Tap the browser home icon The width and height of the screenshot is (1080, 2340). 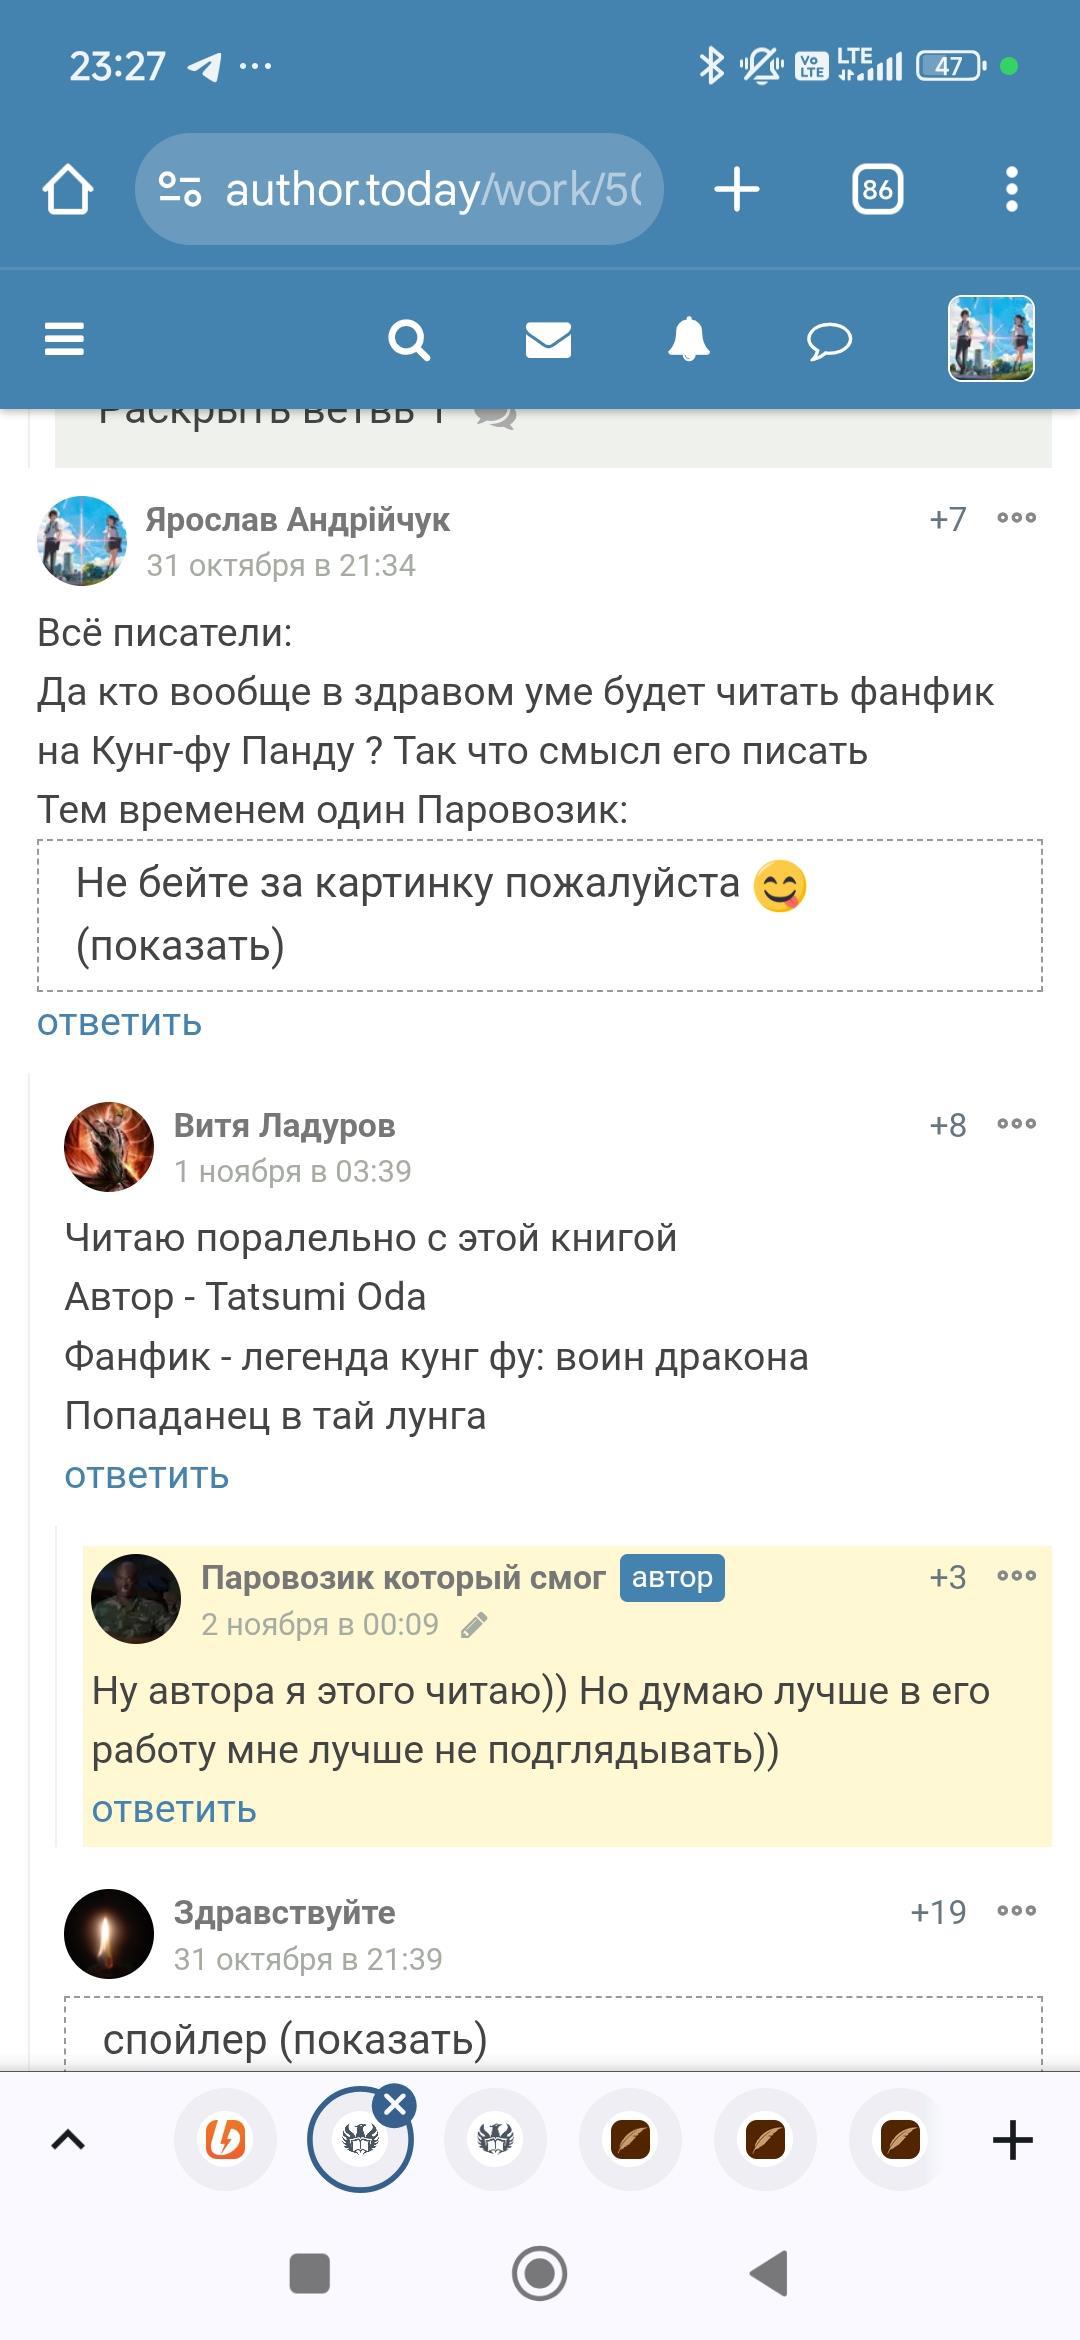tap(68, 190)
